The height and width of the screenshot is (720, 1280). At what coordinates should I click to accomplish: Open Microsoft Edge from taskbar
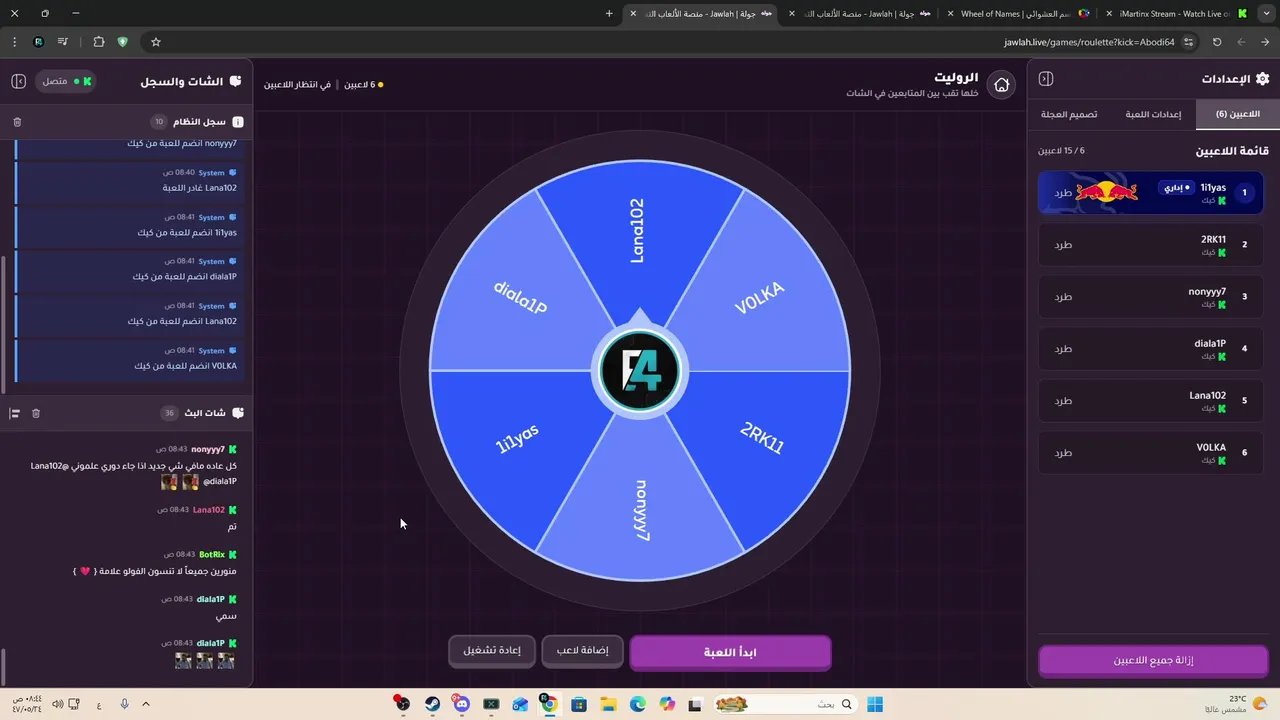pyautogui.click(x=637, y=705)
